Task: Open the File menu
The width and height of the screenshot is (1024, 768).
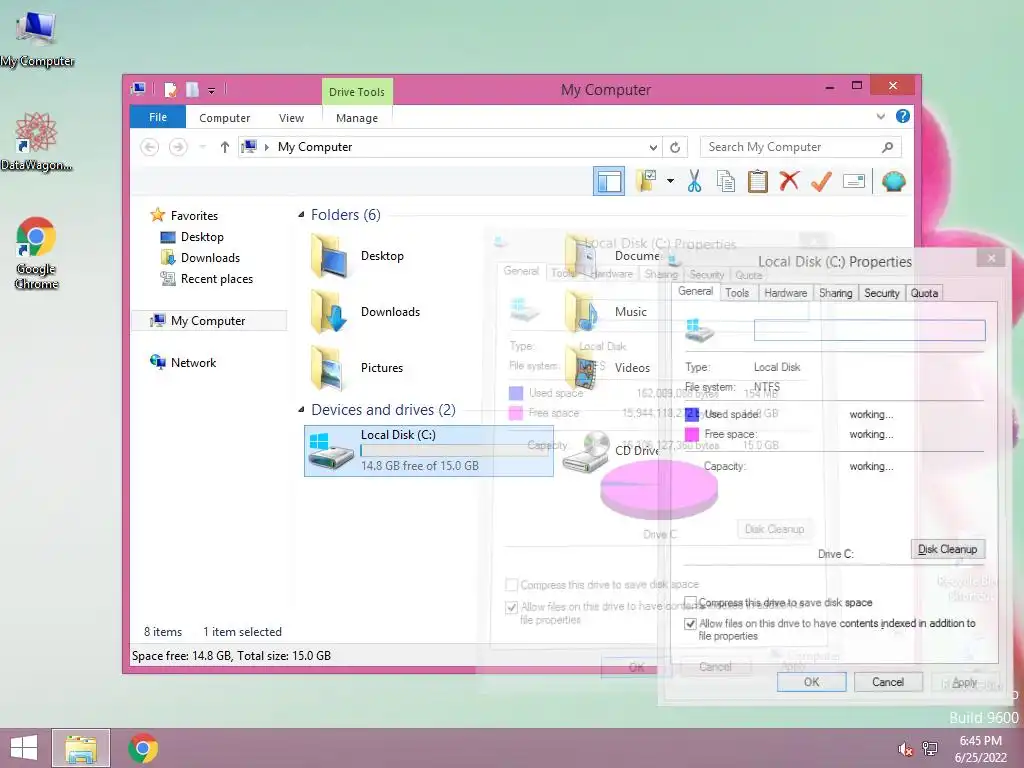Action: pos(158,117)
